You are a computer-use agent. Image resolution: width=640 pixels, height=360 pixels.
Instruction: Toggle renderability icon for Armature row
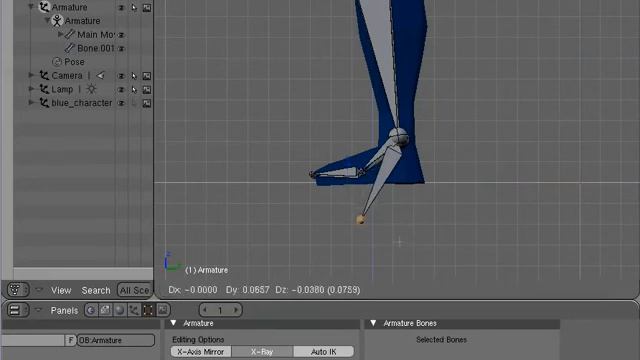point(147,7)
